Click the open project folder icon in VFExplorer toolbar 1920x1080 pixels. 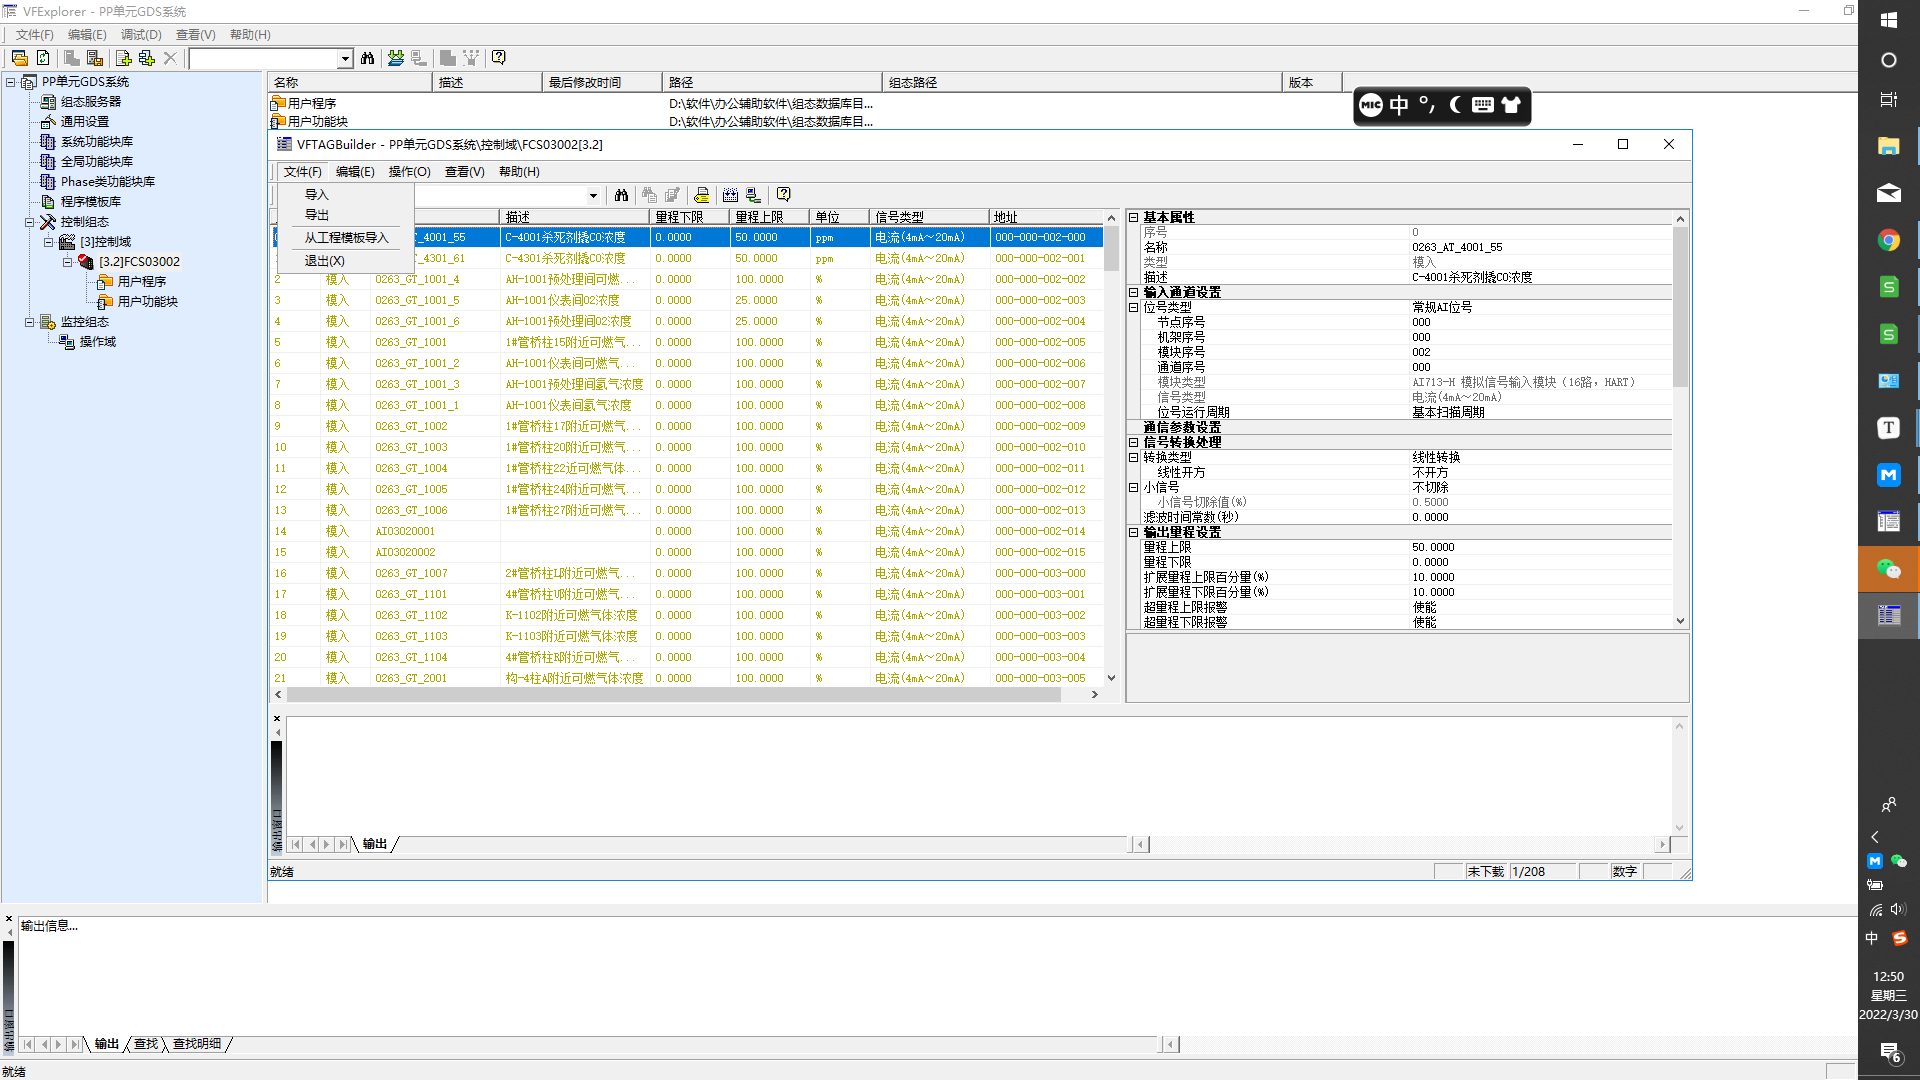(20, 58)
